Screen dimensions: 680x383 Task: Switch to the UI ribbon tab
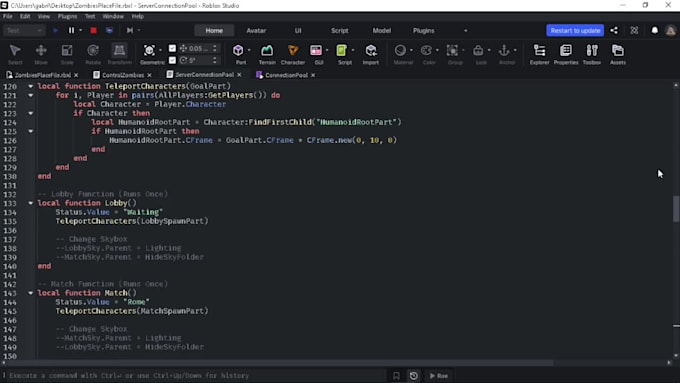click(x=298, y=31)
